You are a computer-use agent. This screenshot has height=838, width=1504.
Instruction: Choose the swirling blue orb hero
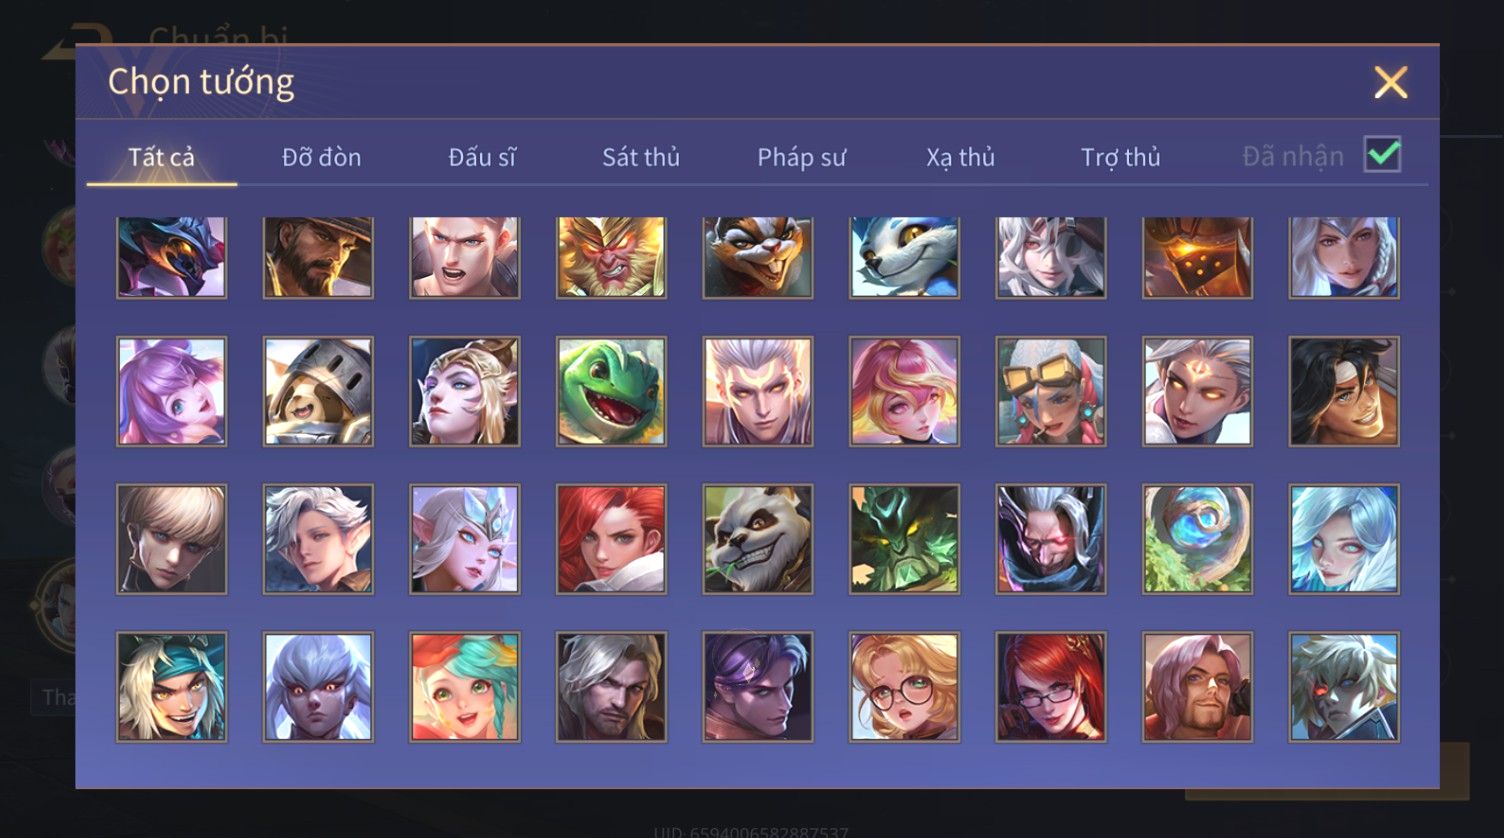[1197, 539]
